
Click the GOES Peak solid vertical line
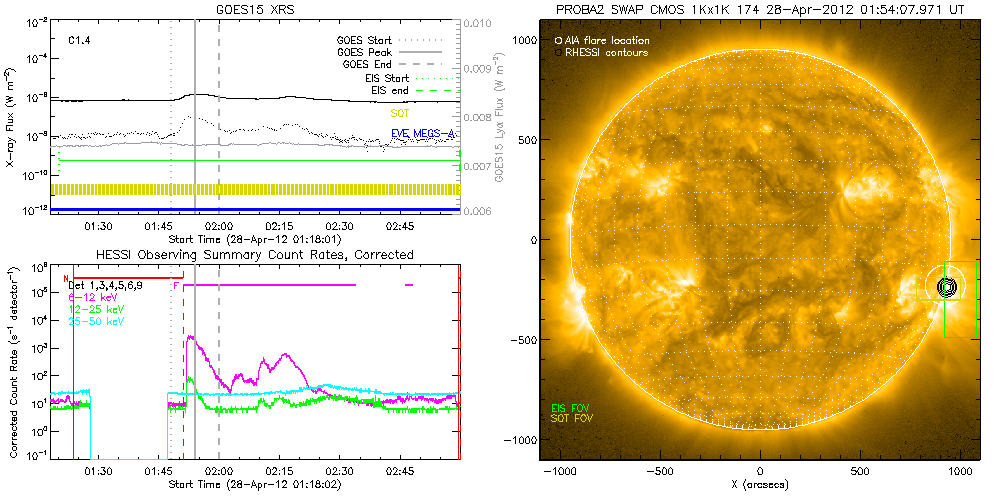tap(195, 110)
